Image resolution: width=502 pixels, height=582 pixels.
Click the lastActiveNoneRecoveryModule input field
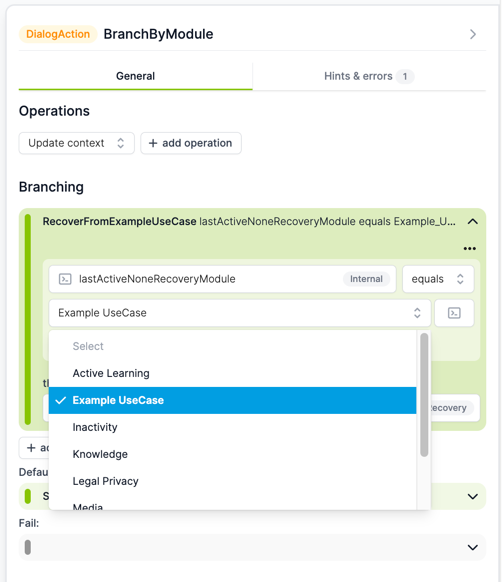pyautogui.click(x=222, y=279)
